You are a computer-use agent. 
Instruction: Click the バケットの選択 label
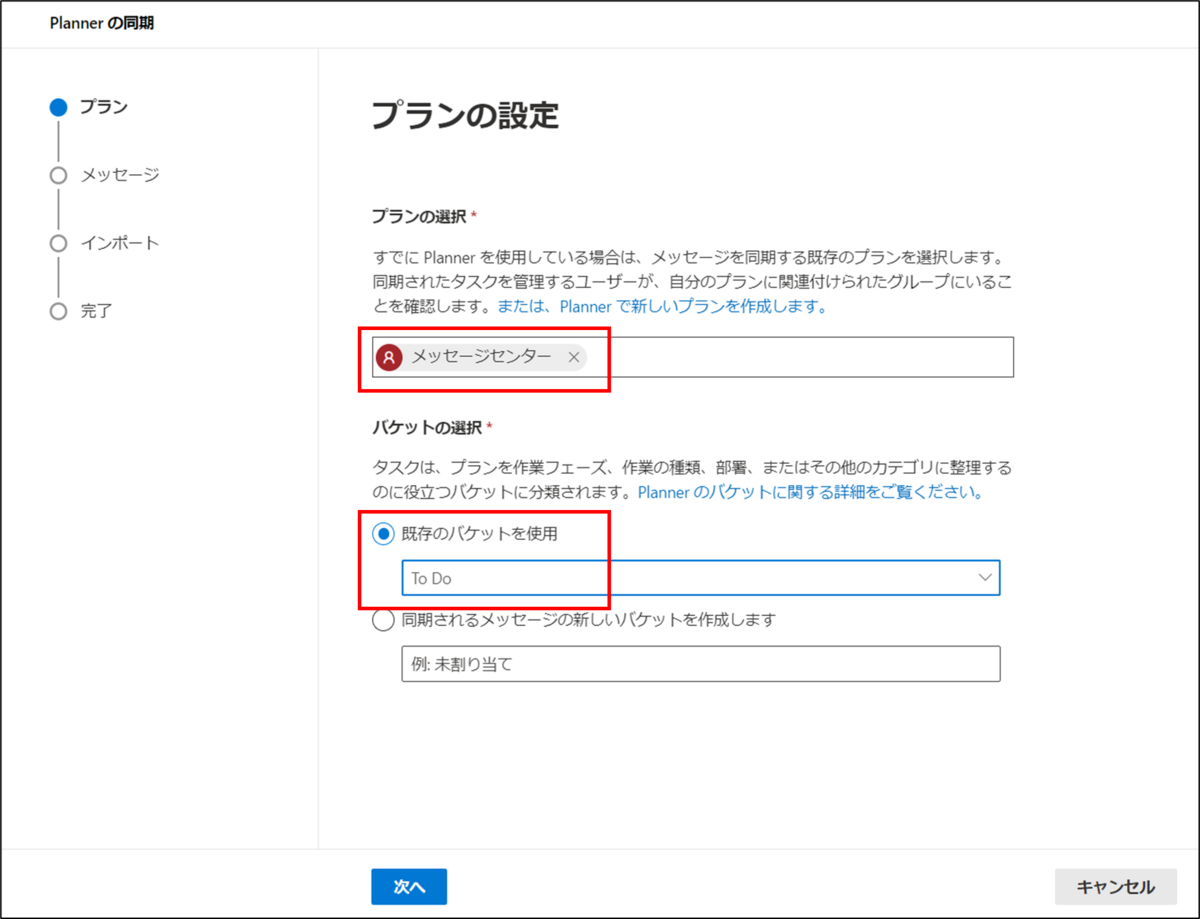coord(426,427)
